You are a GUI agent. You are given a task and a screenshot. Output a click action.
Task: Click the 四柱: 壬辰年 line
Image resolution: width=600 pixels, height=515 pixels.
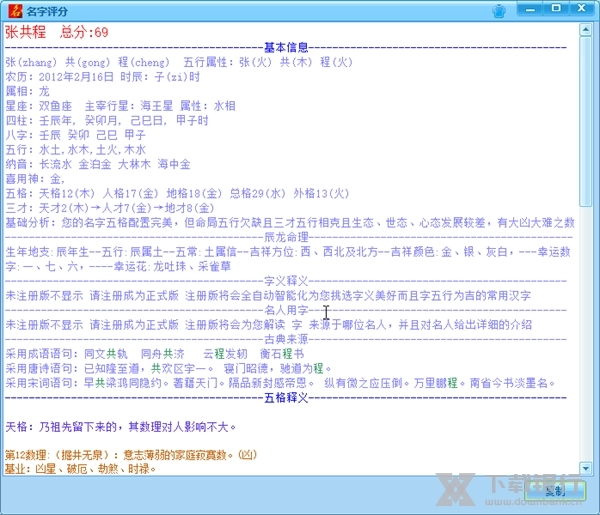pos(107,121)
